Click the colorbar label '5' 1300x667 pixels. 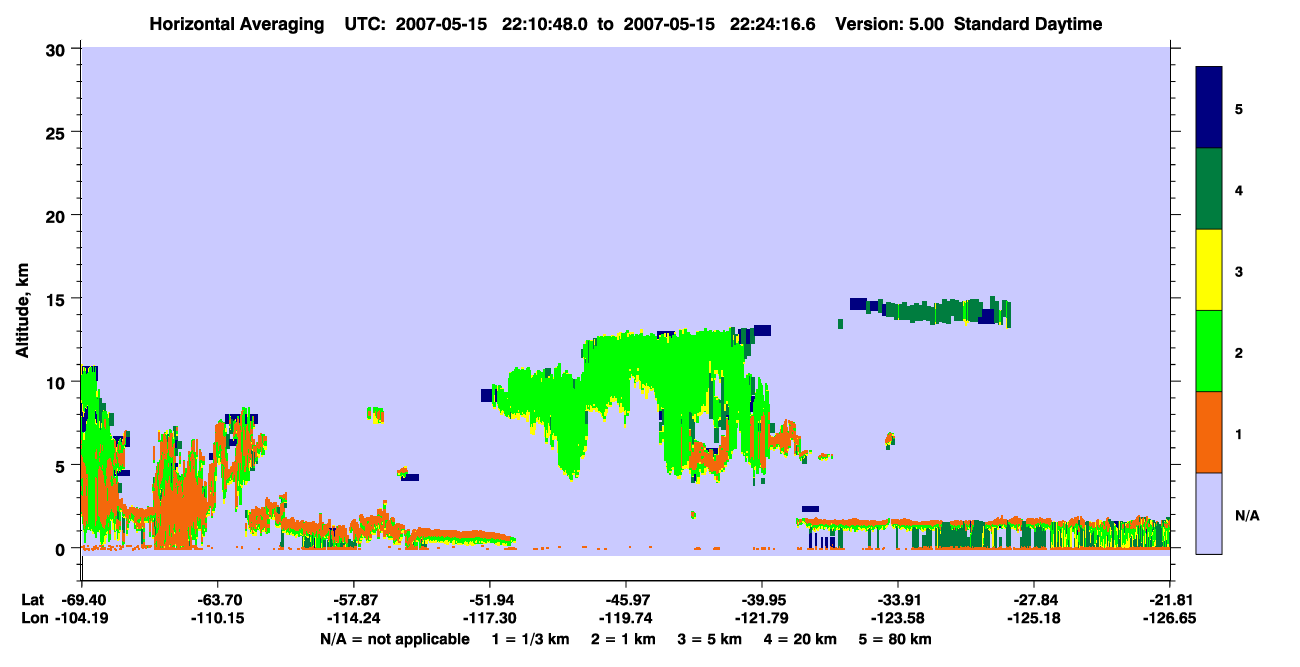click(1239, 109)
